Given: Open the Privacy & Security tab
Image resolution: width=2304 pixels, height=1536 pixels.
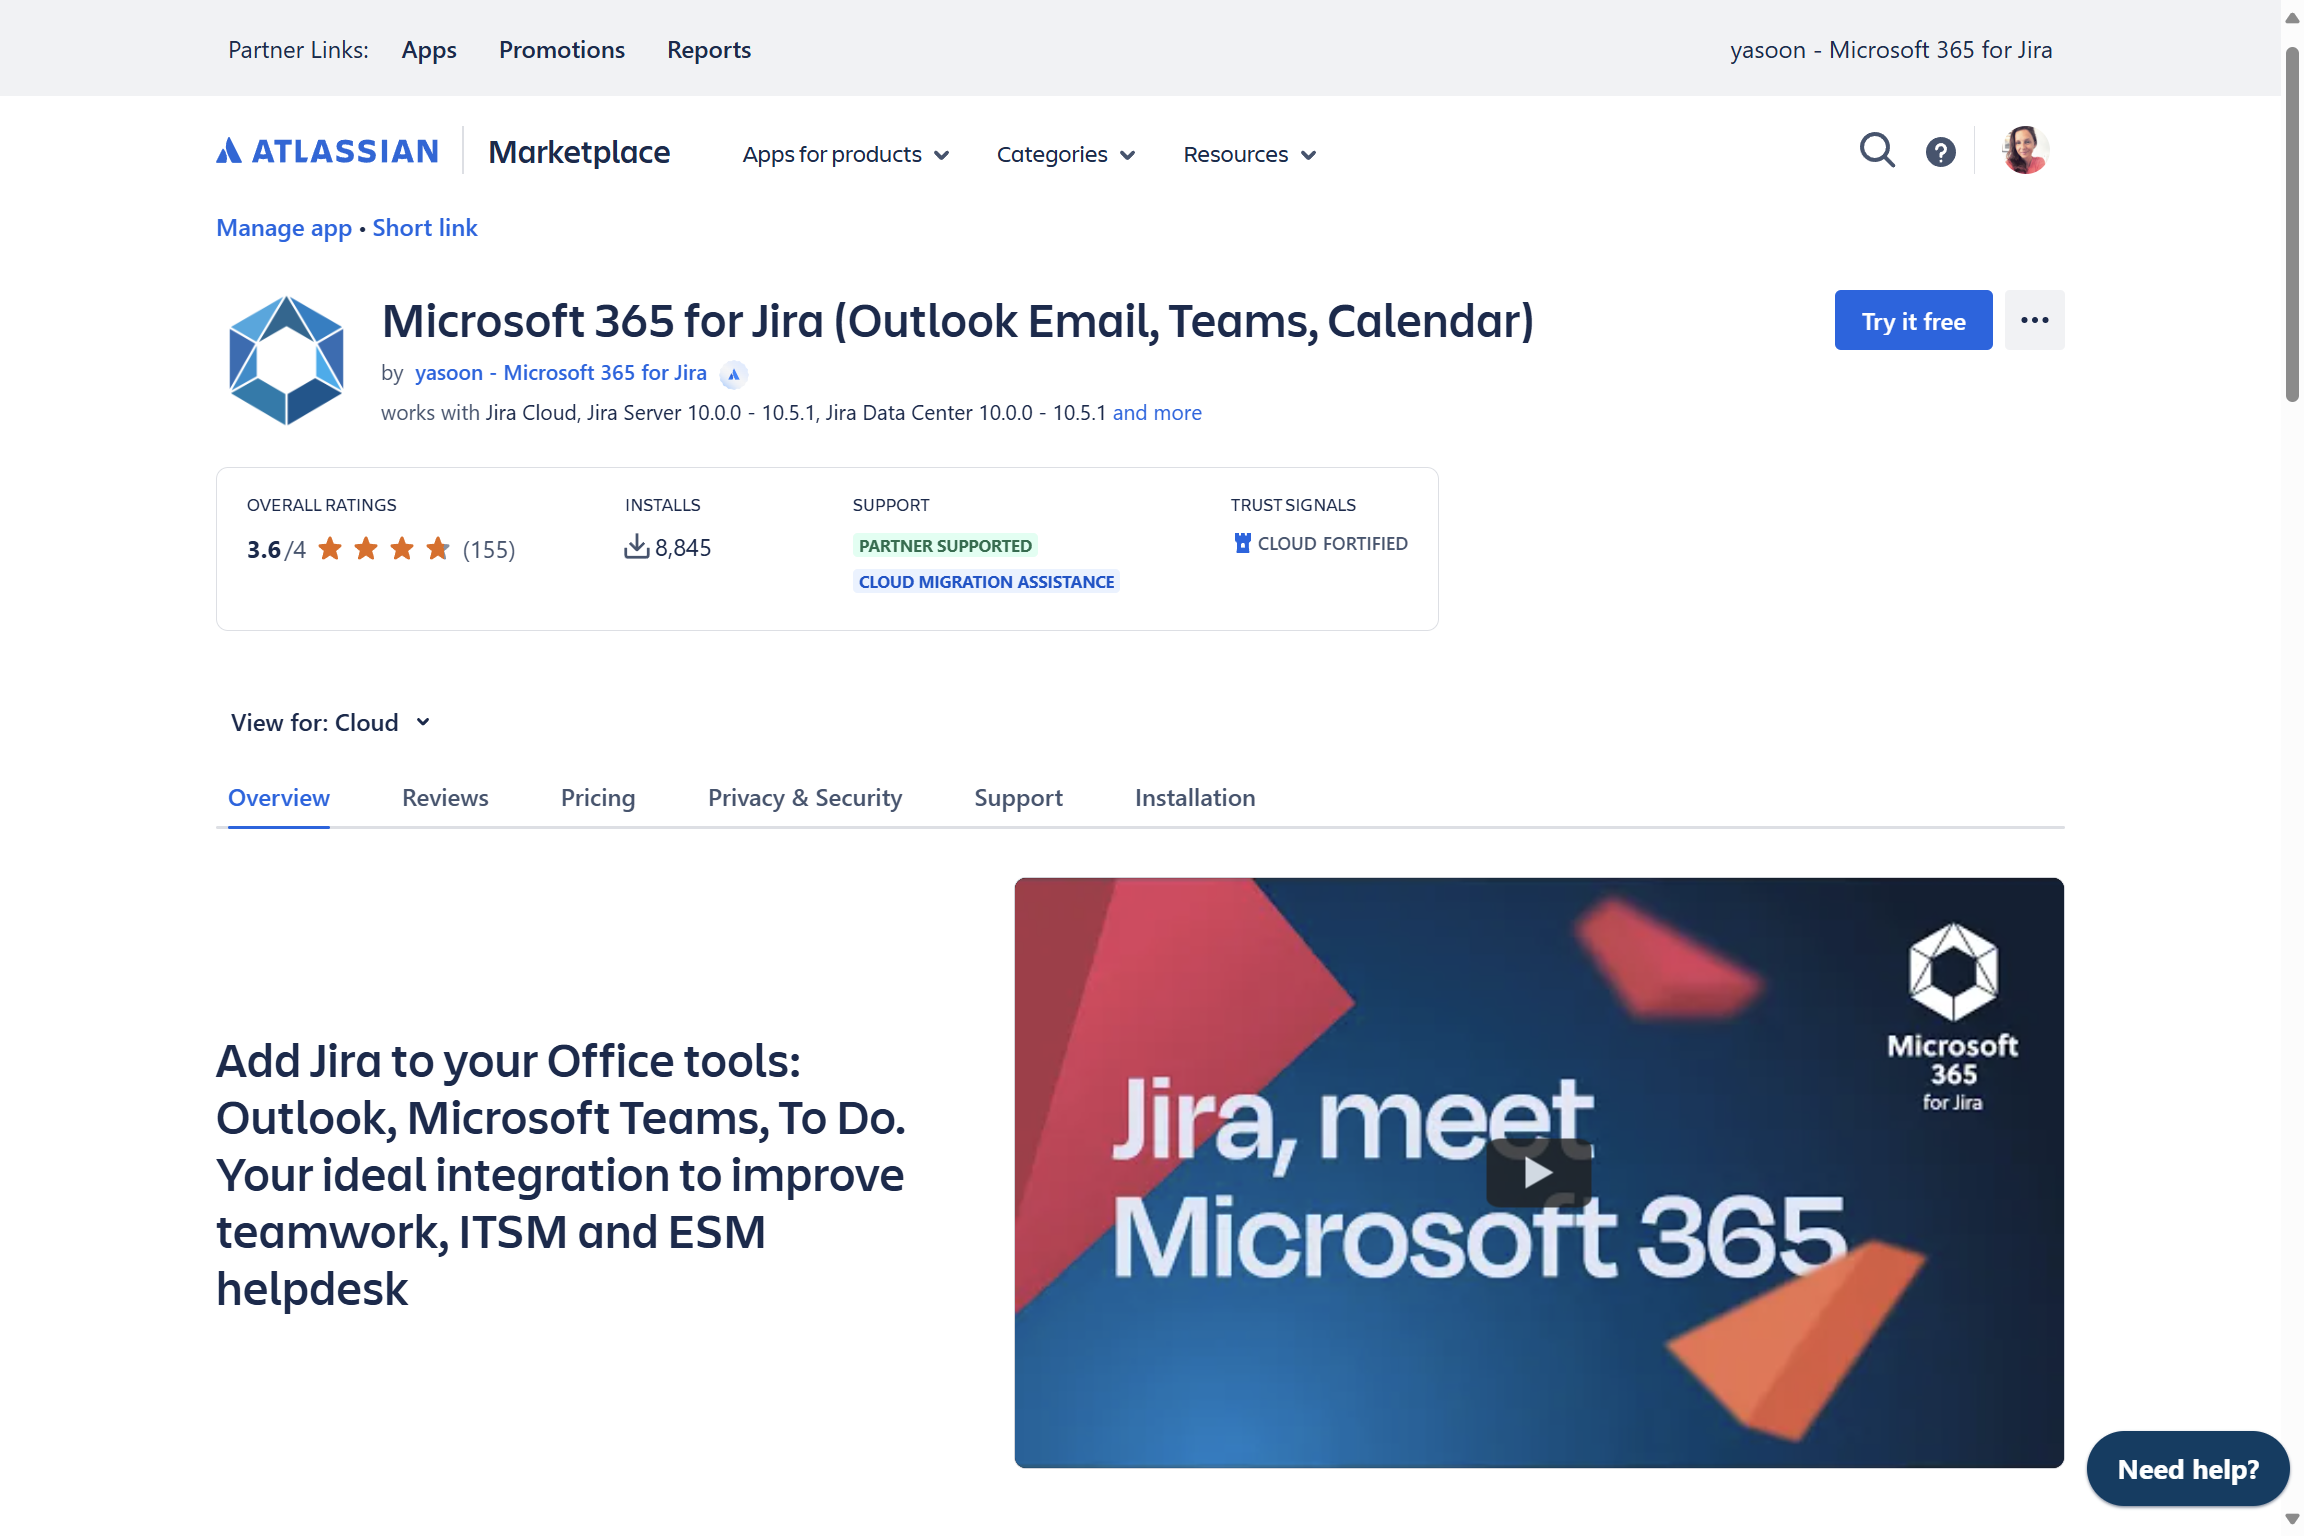Looking at the screenshot, I should (804, 798).
